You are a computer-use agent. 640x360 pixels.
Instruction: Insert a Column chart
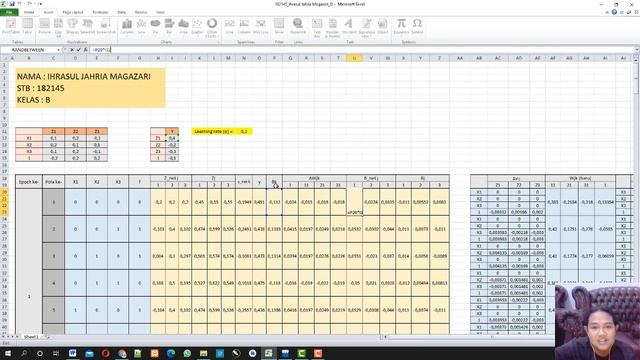pos(127,26)
